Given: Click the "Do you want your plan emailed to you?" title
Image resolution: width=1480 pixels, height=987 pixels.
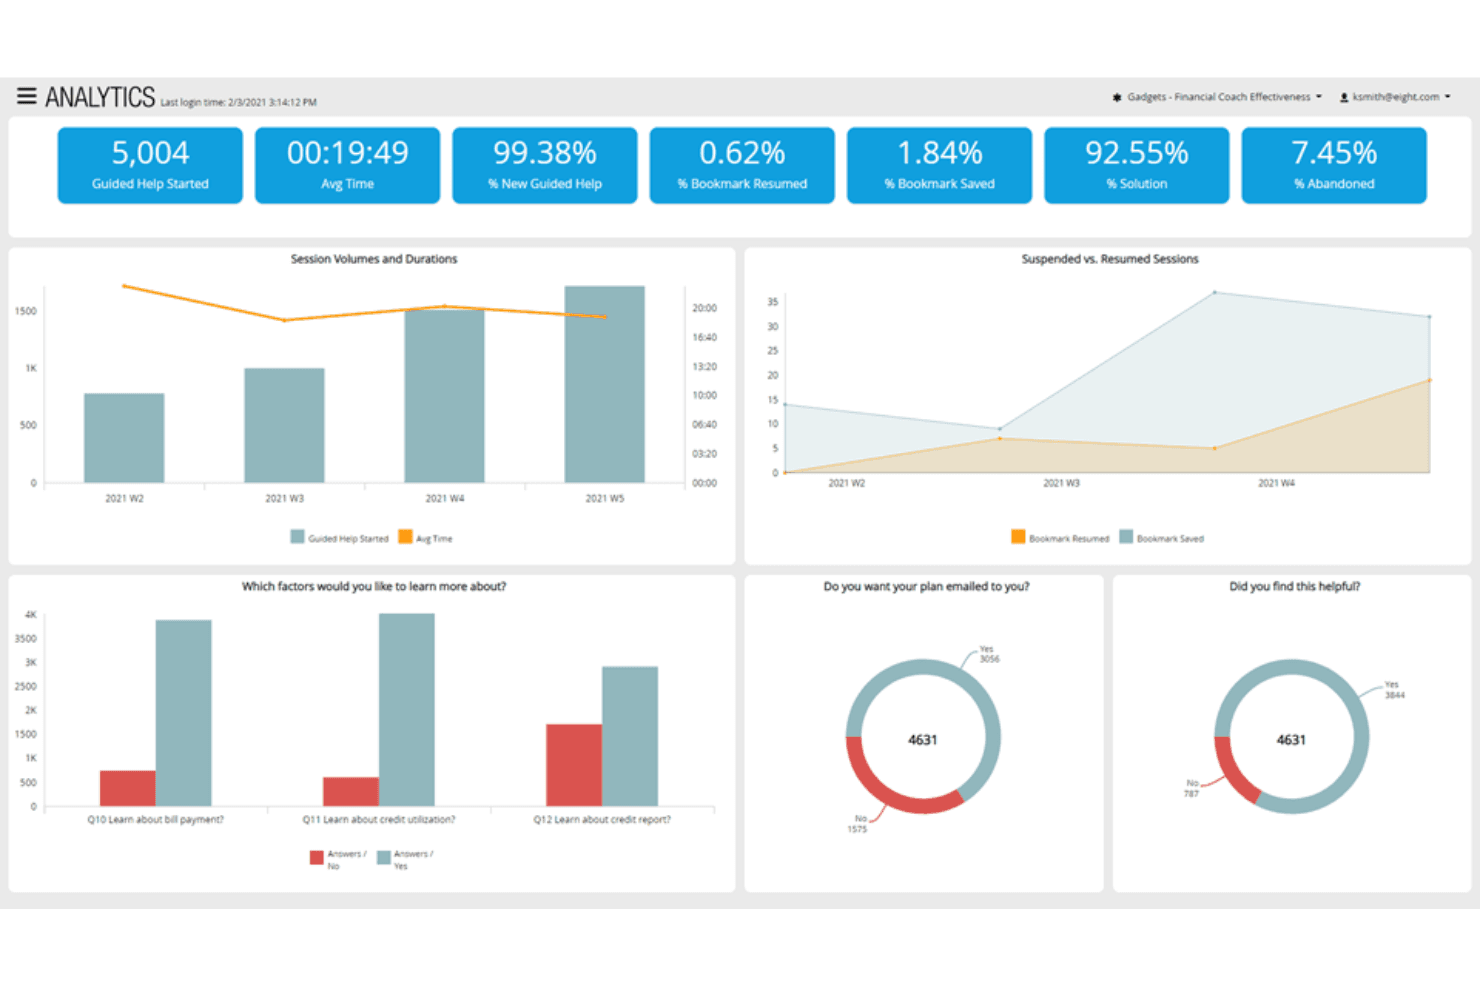Looking at the screenshot, I should pyautogui.click(x=926, y=587).
